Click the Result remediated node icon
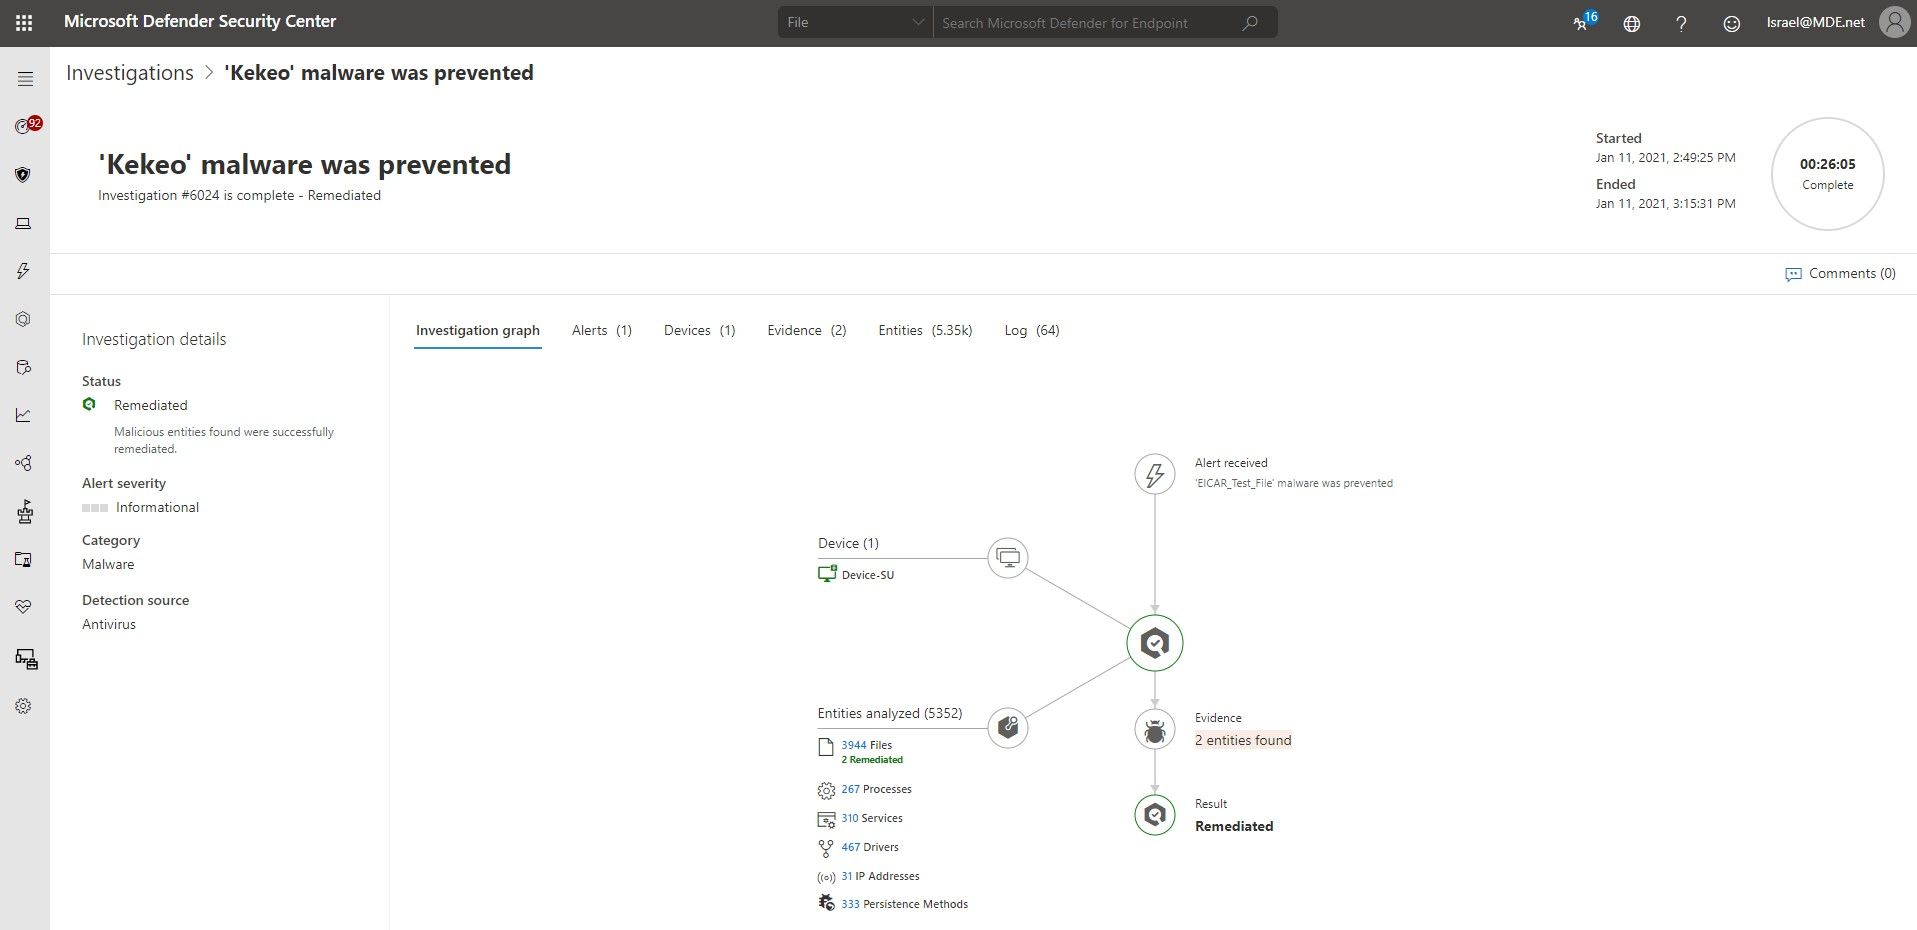 1155,815
